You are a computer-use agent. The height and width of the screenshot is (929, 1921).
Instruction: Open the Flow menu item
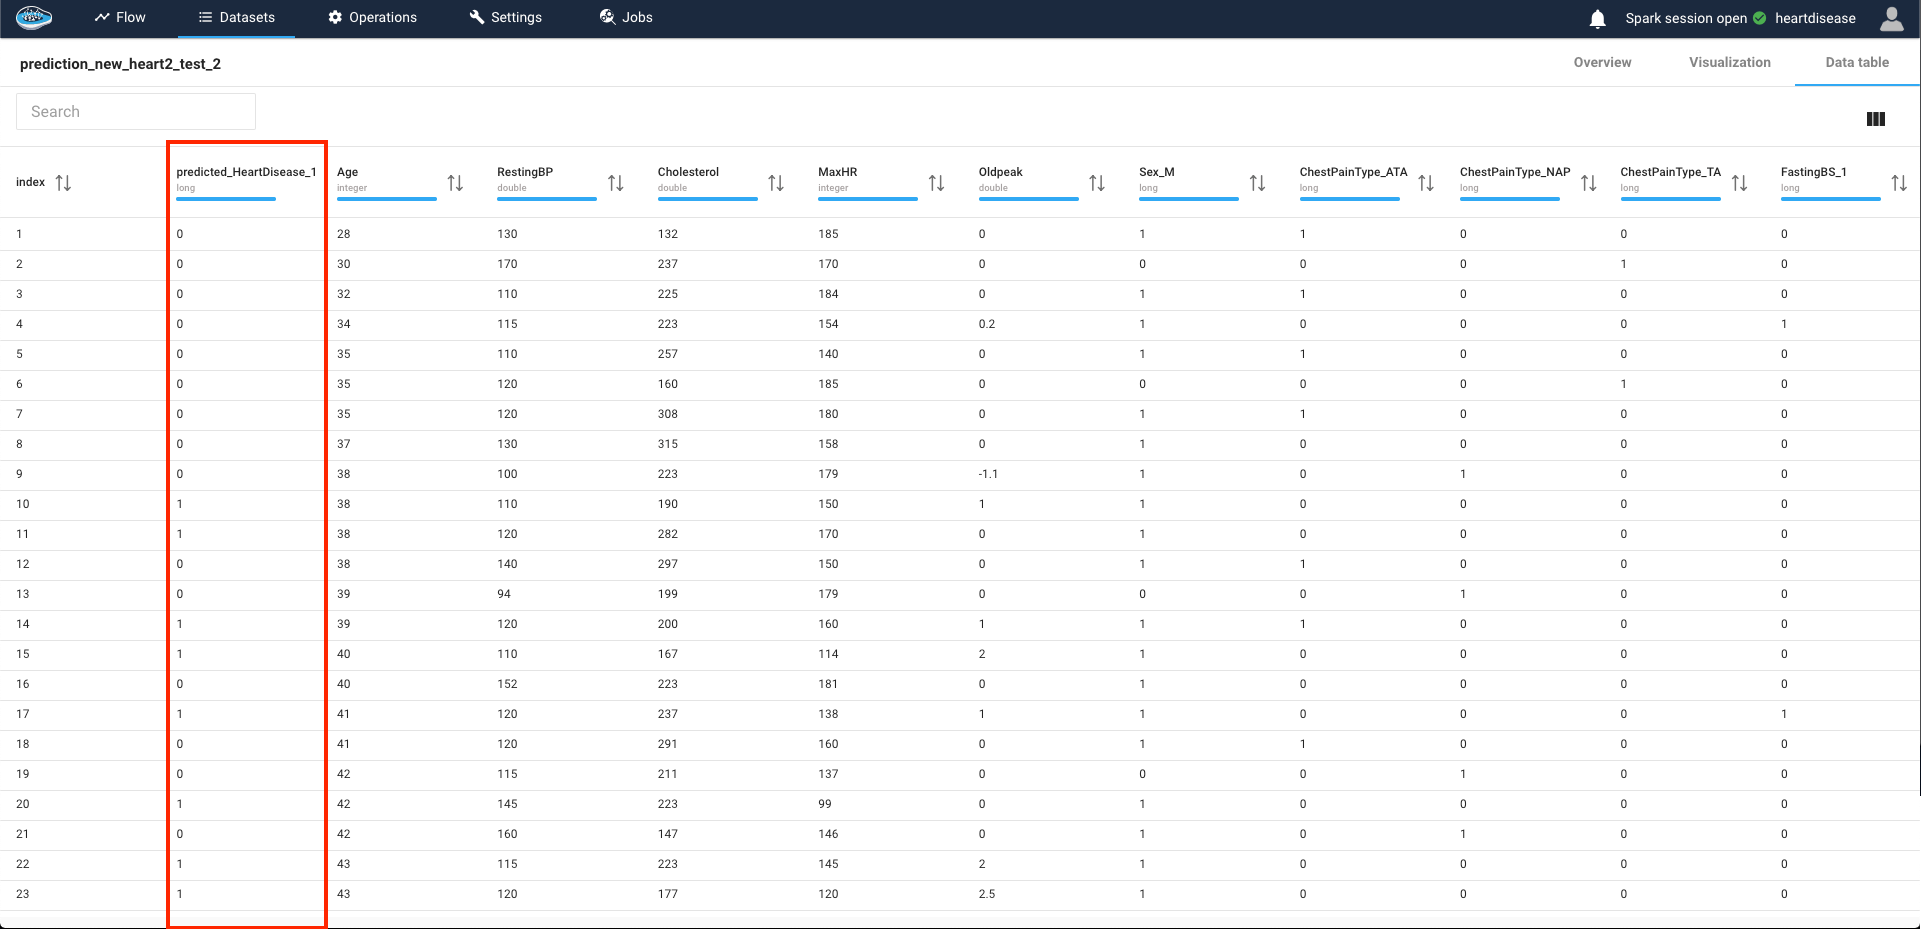pos(120,18)
